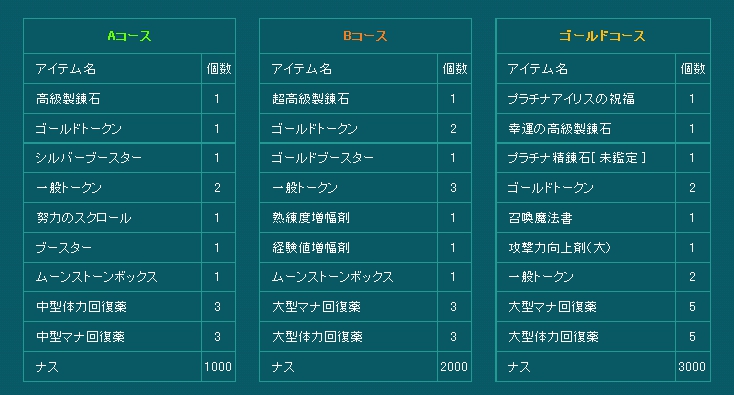734x395 pixels.
Task: Click the Bコース table header
Action: point(365,36)
